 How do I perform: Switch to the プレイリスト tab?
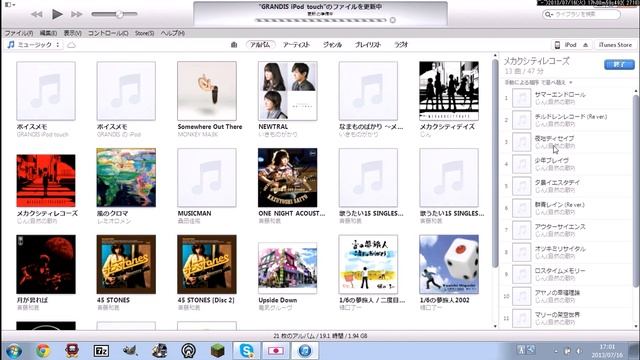click(368, 44)
